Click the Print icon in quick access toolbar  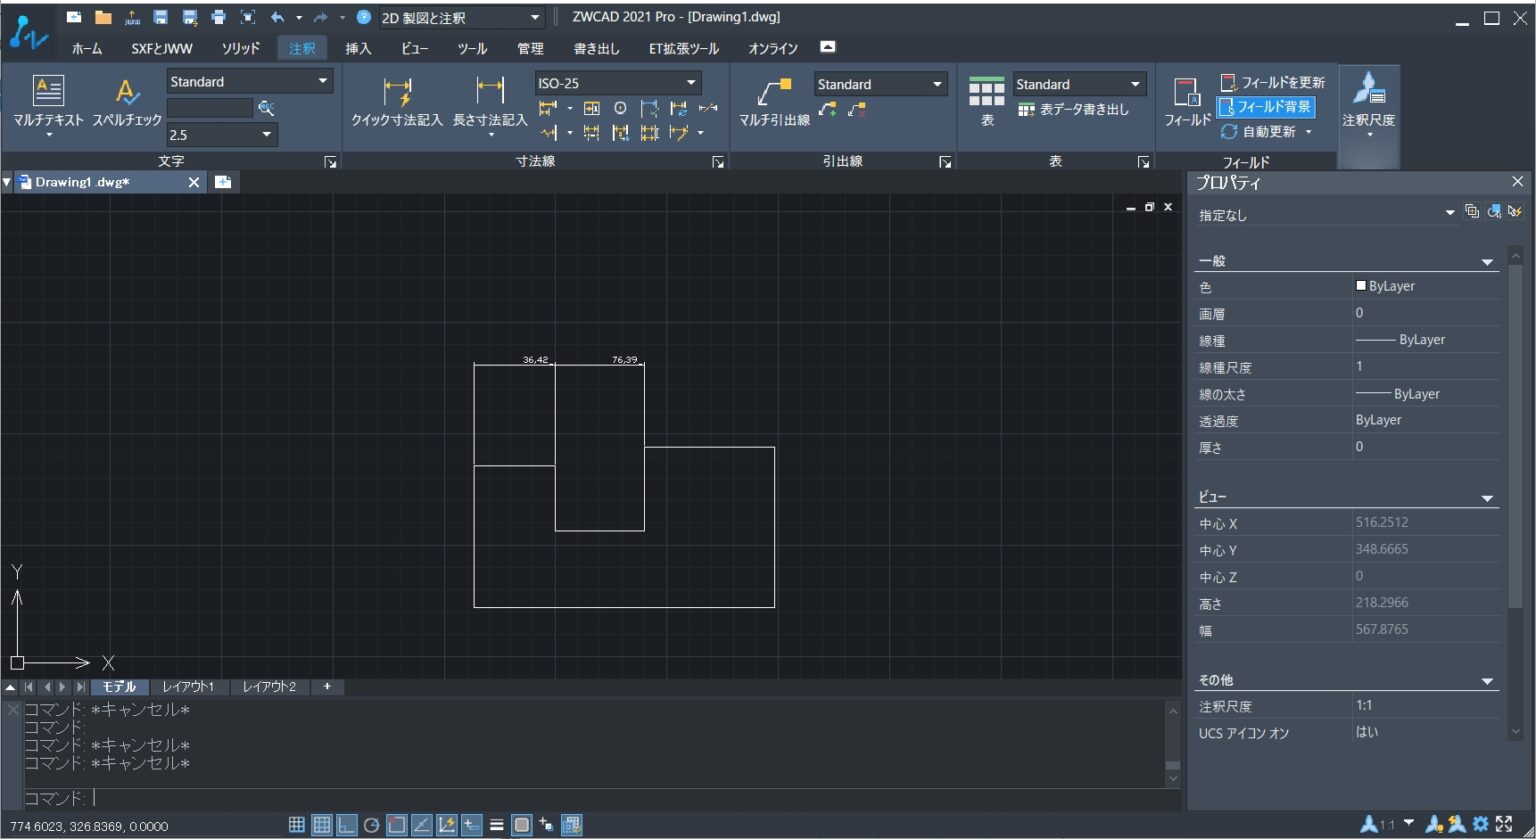[x=218, y=17]
